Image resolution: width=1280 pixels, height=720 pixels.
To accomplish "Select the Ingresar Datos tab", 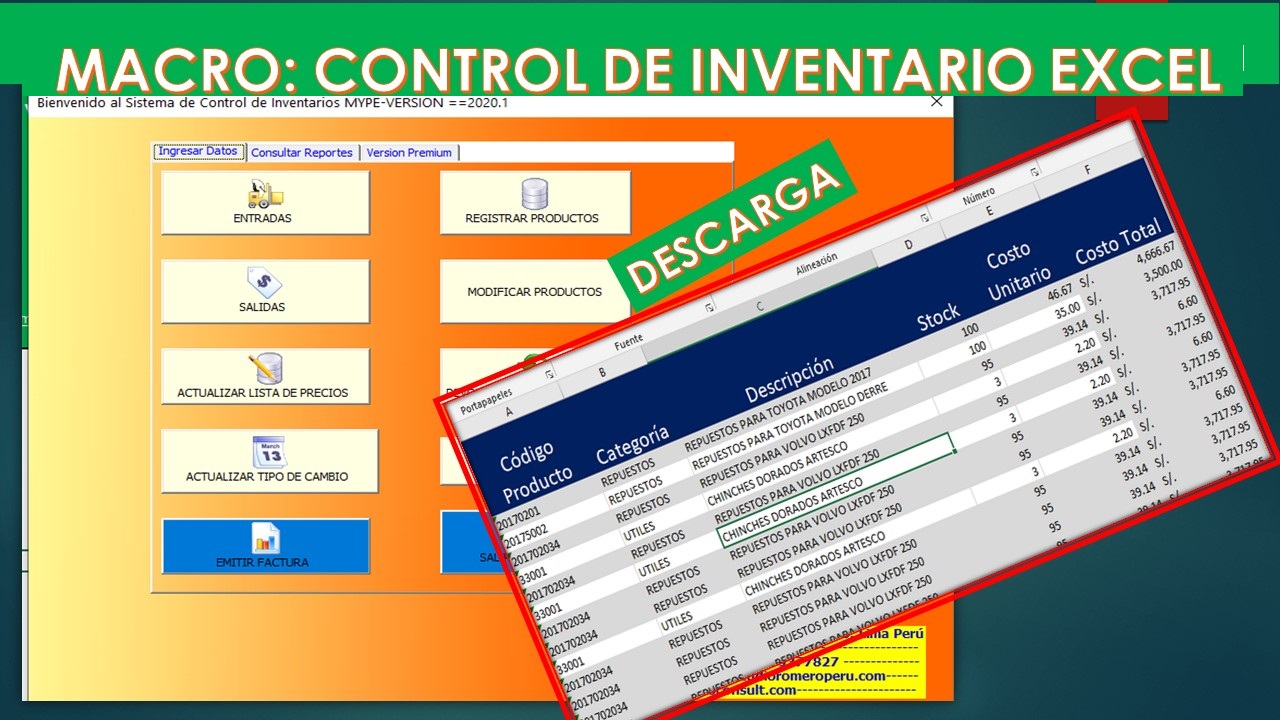I will 198,152.
